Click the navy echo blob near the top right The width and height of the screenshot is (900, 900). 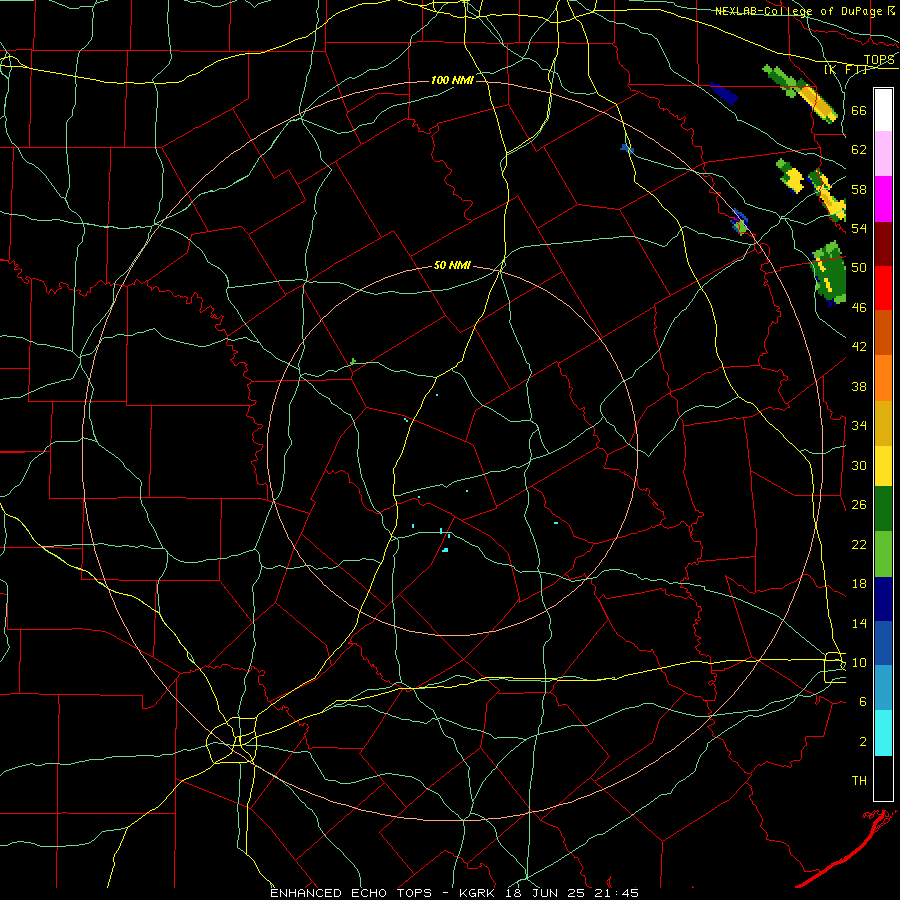(724, 94)
